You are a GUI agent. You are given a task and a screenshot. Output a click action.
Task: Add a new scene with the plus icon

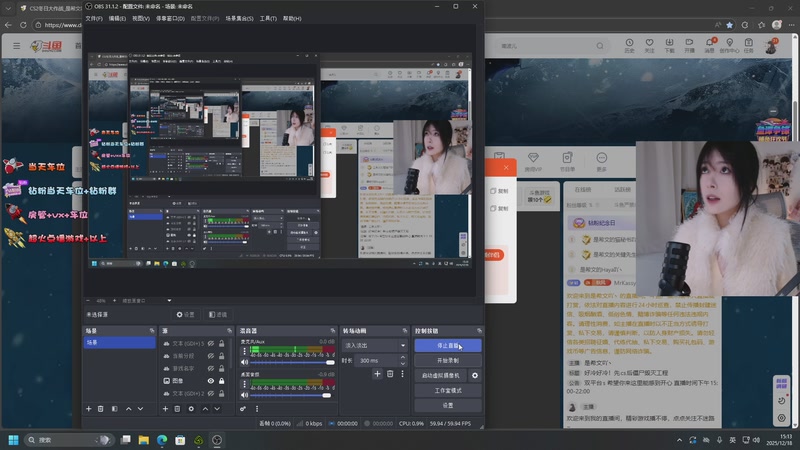89,409
